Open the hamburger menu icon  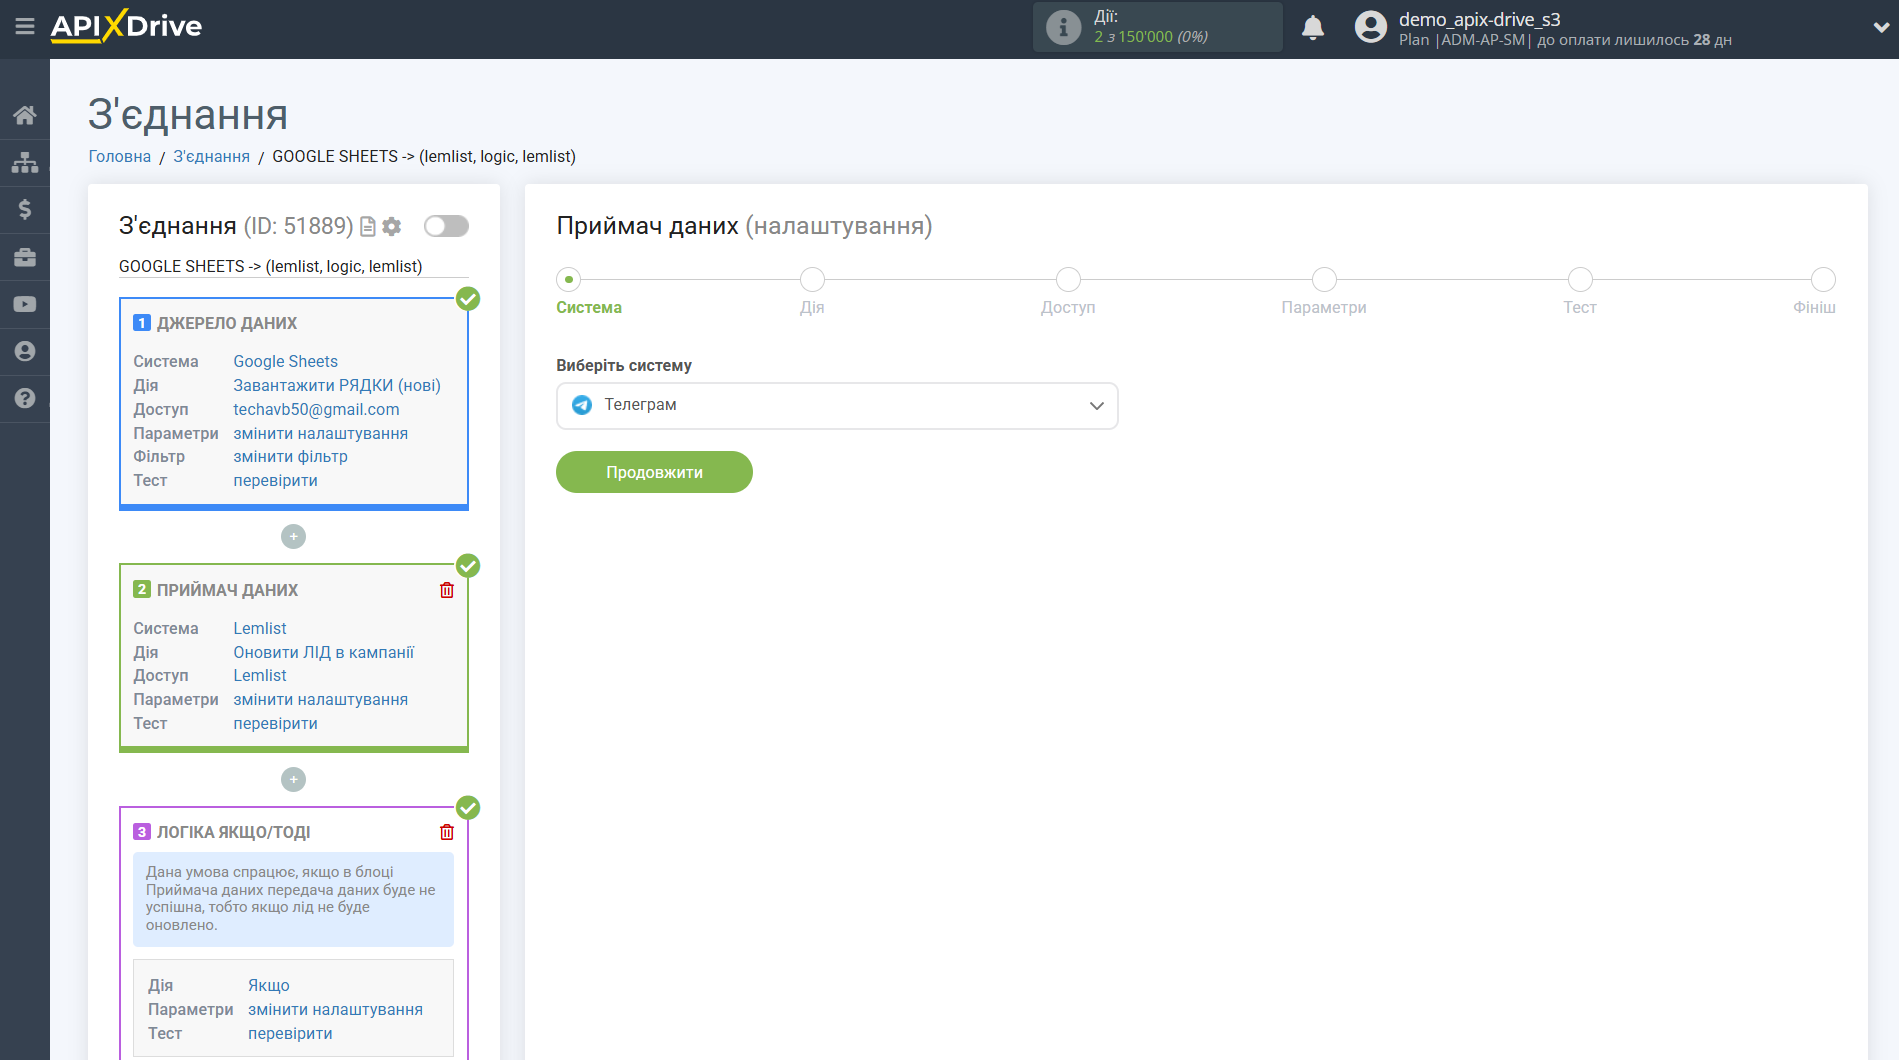[x=25, y=27]
